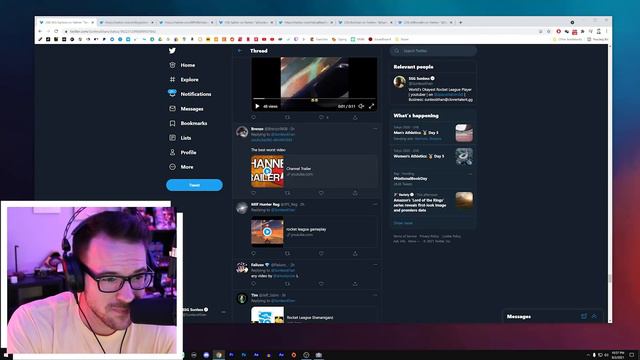This screenshot has width=640, height=360.
Task: Retweet the Channel Trailer tweet
Action: pyautogui.click(x=287, y=193)
